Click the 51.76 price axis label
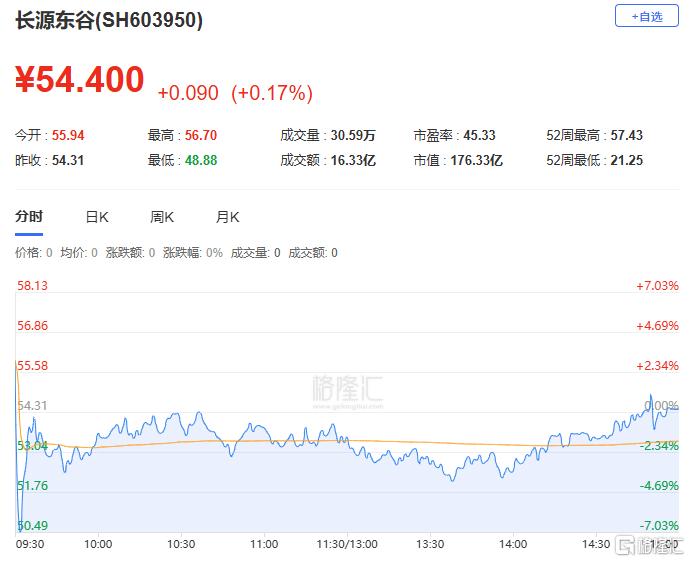This screenshot has width=690, height=562. [x=32, y=485]
